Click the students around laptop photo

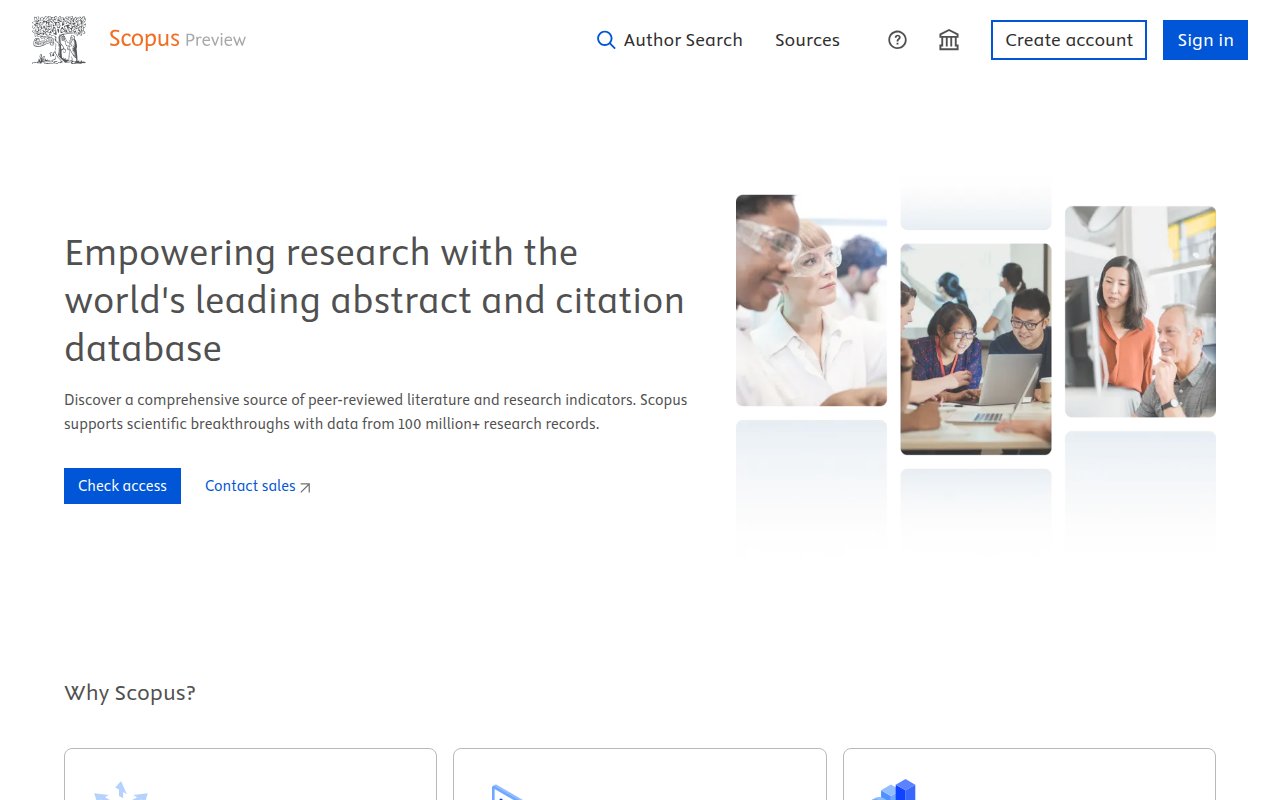pyautogui.click(x=976, y=349)
